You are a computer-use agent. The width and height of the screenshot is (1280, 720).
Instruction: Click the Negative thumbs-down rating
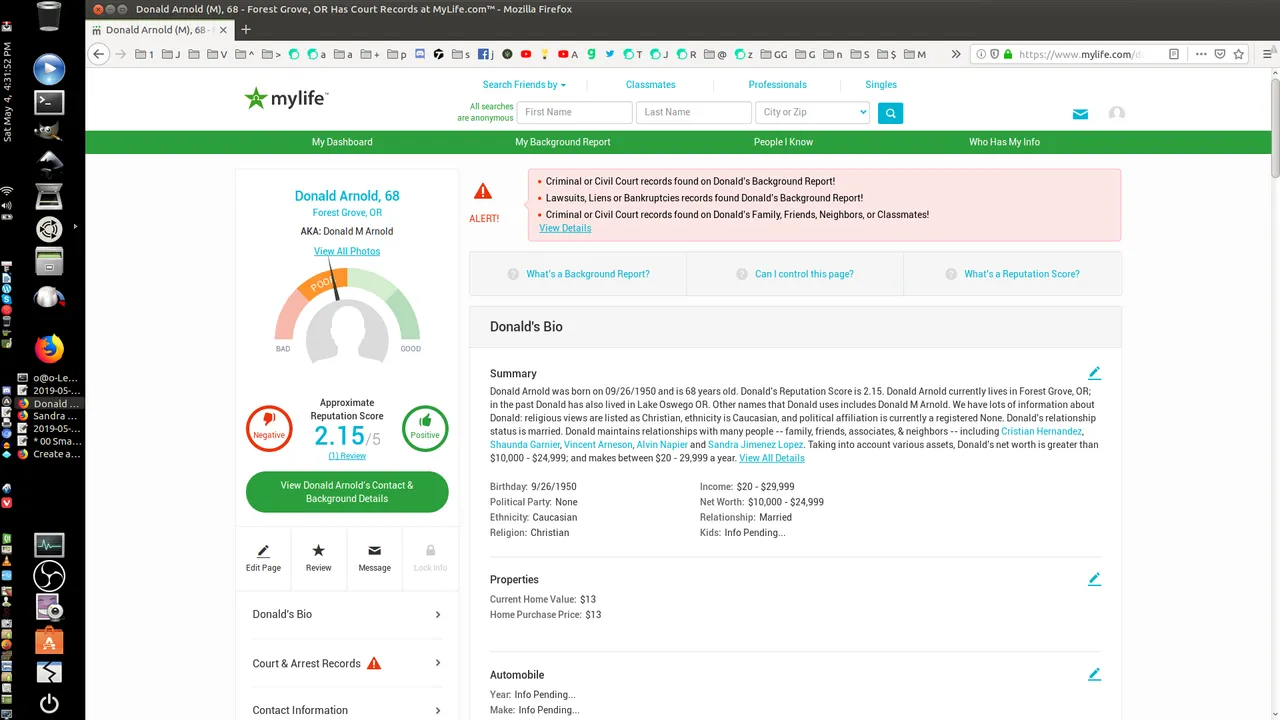coord(269,428)
